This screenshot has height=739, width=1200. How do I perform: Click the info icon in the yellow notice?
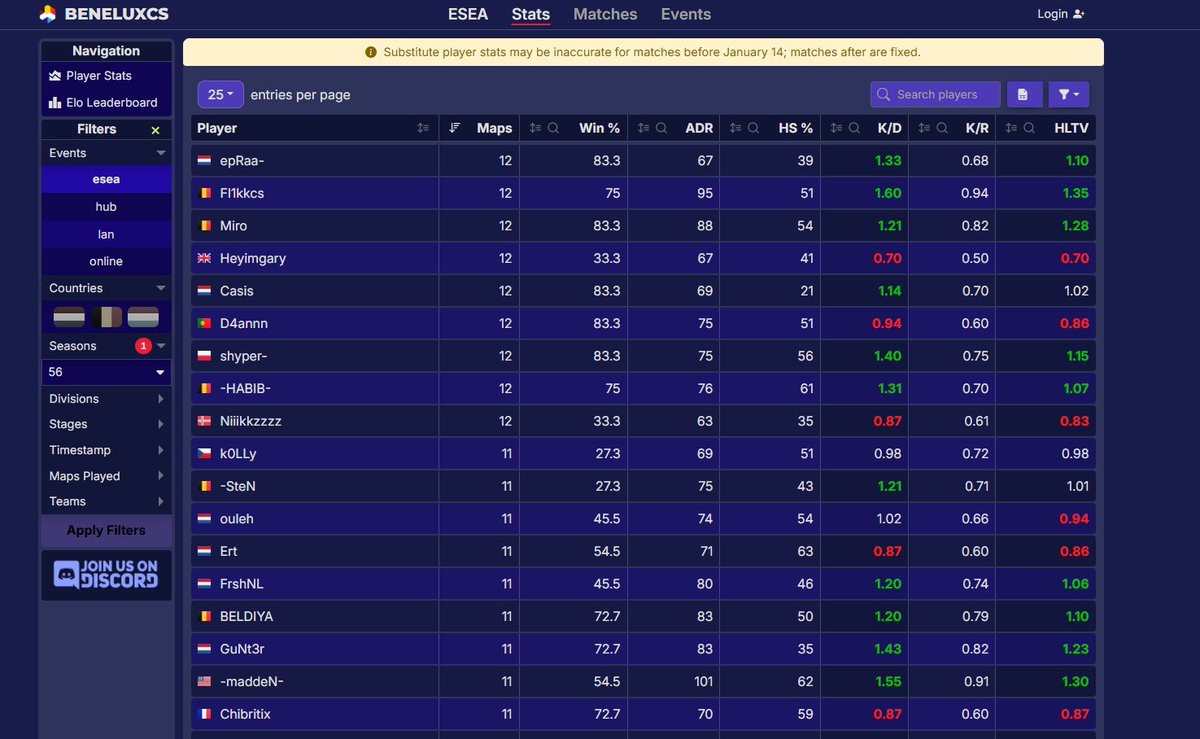[x=371, y=52]
